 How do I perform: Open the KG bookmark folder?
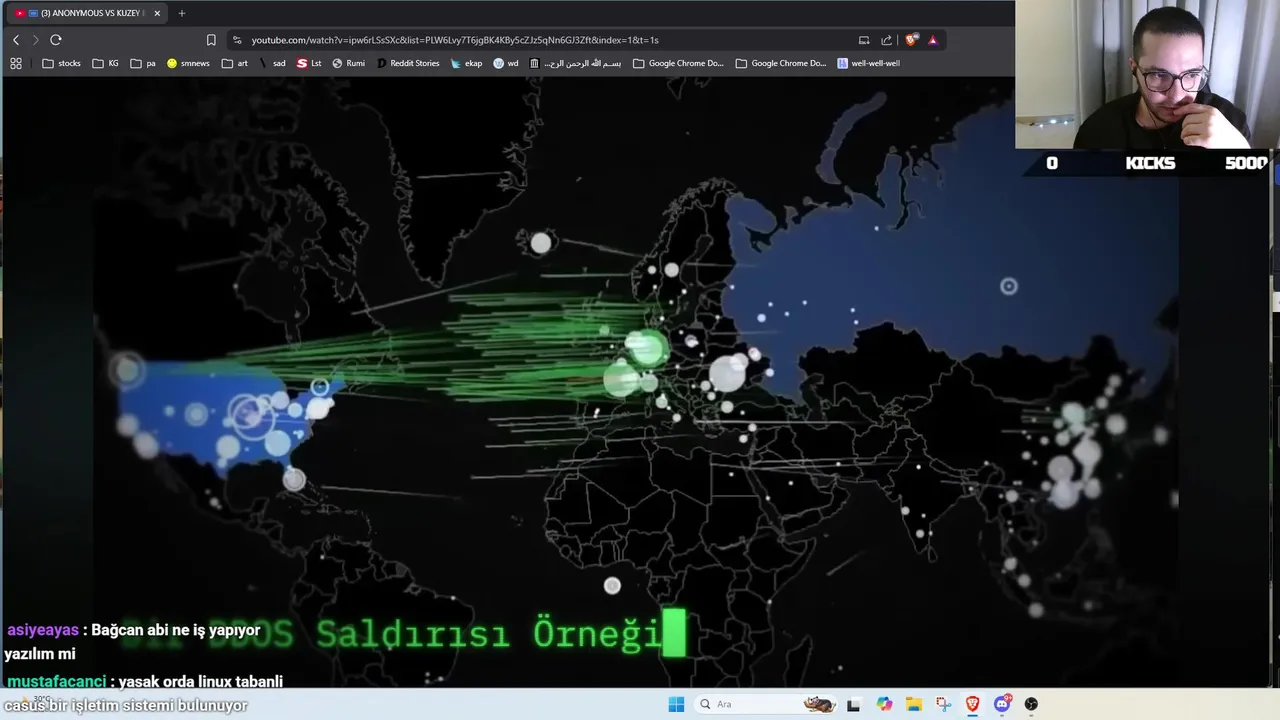coord(105,63)
